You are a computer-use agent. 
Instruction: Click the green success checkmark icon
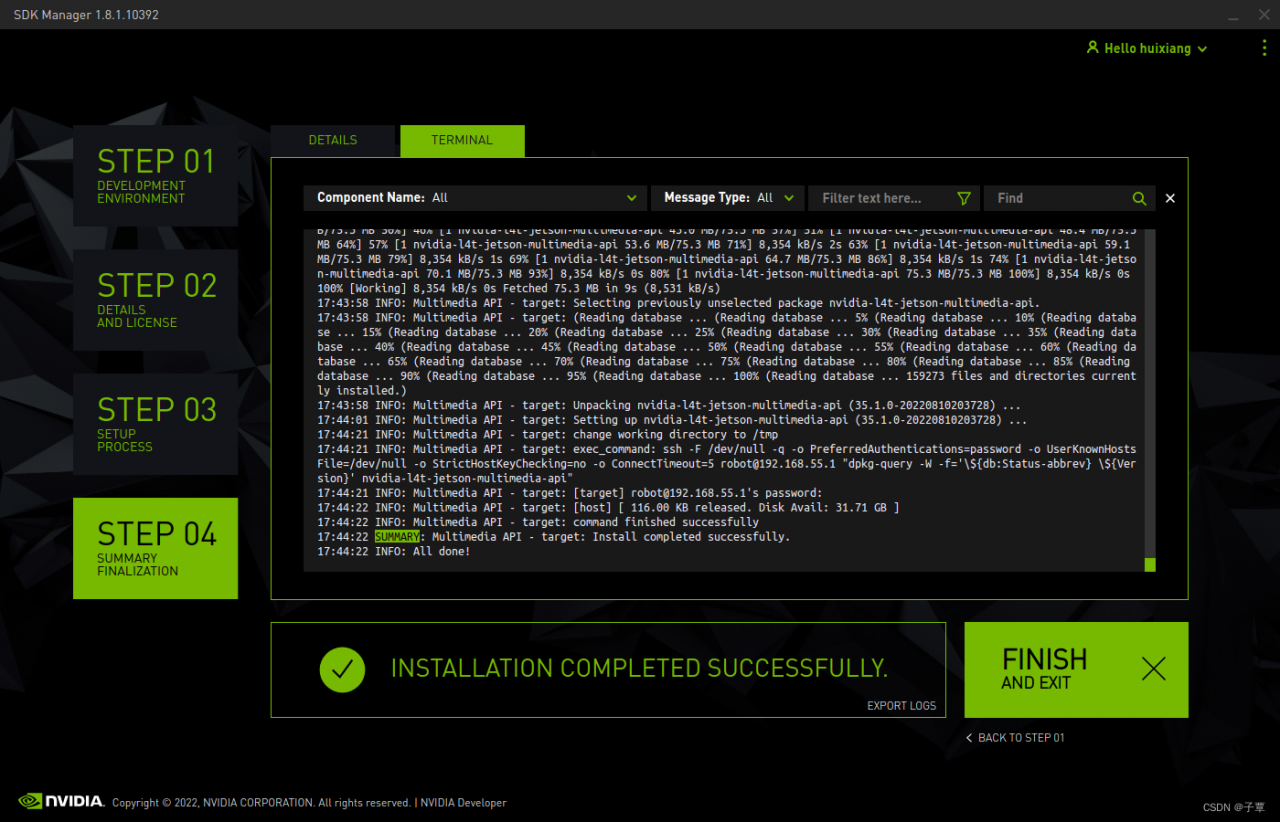coord(342,669)
